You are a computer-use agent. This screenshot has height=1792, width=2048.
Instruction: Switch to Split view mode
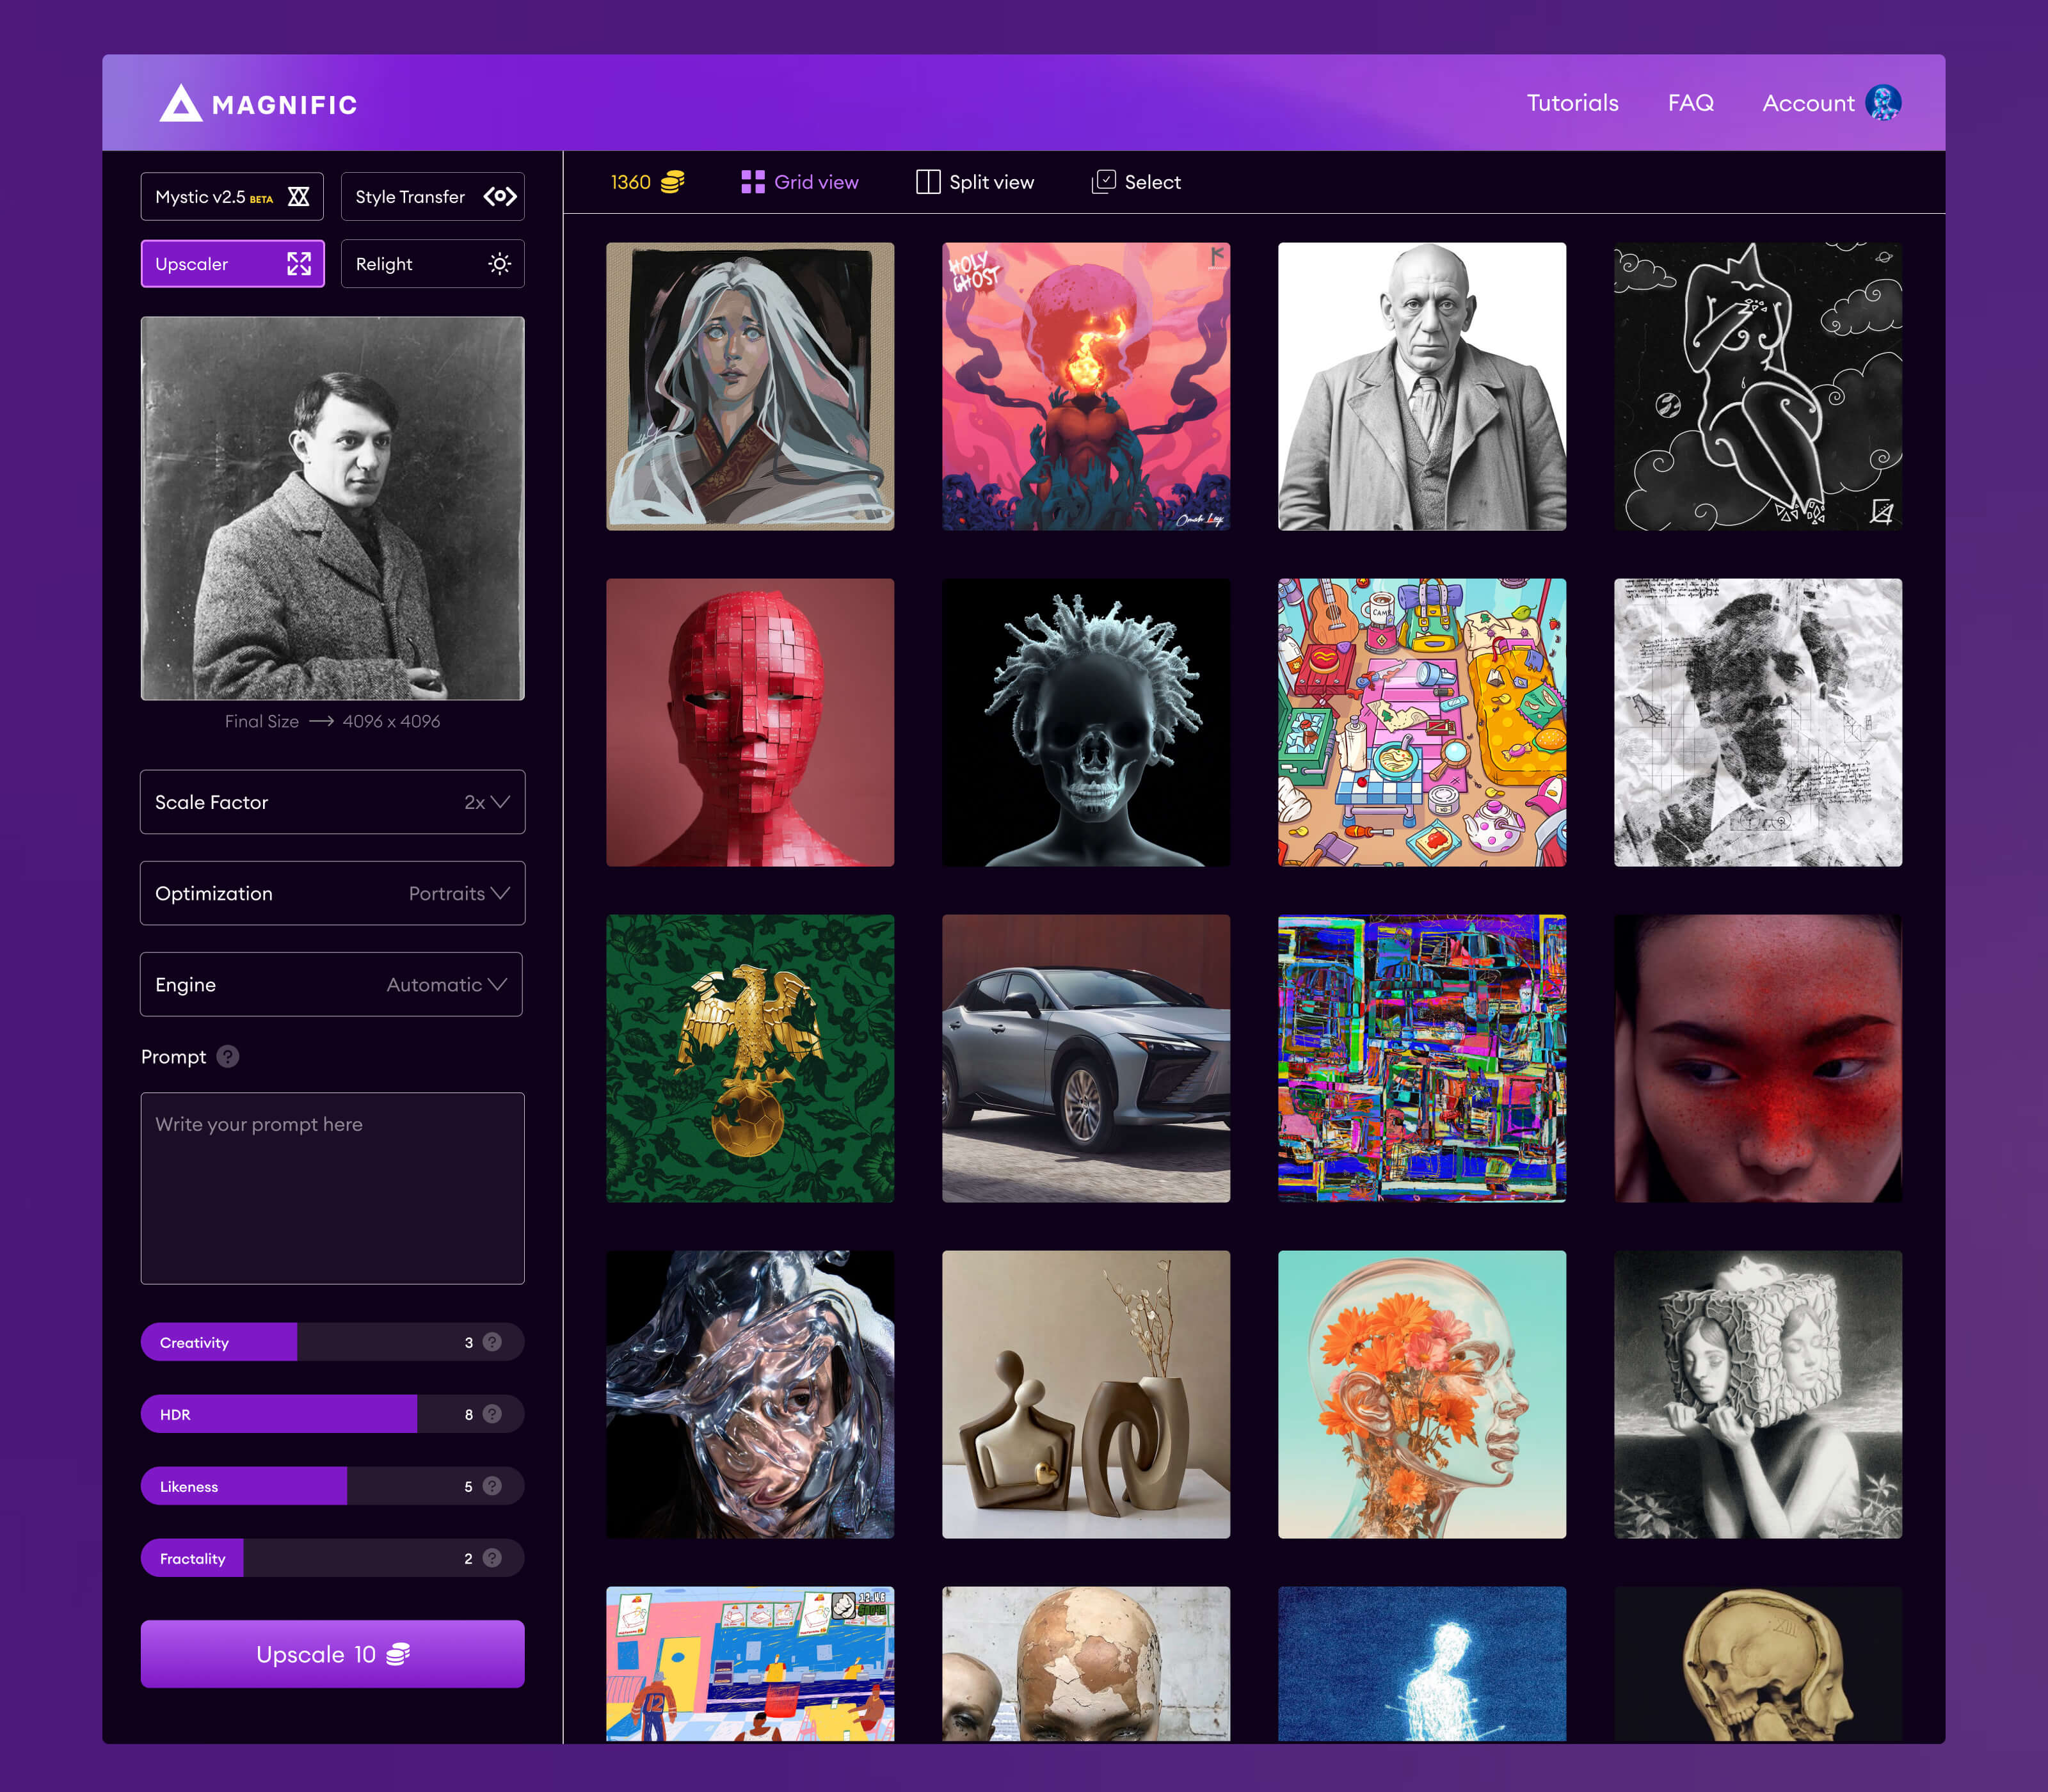pyautogui.click(x=975, y=182)
